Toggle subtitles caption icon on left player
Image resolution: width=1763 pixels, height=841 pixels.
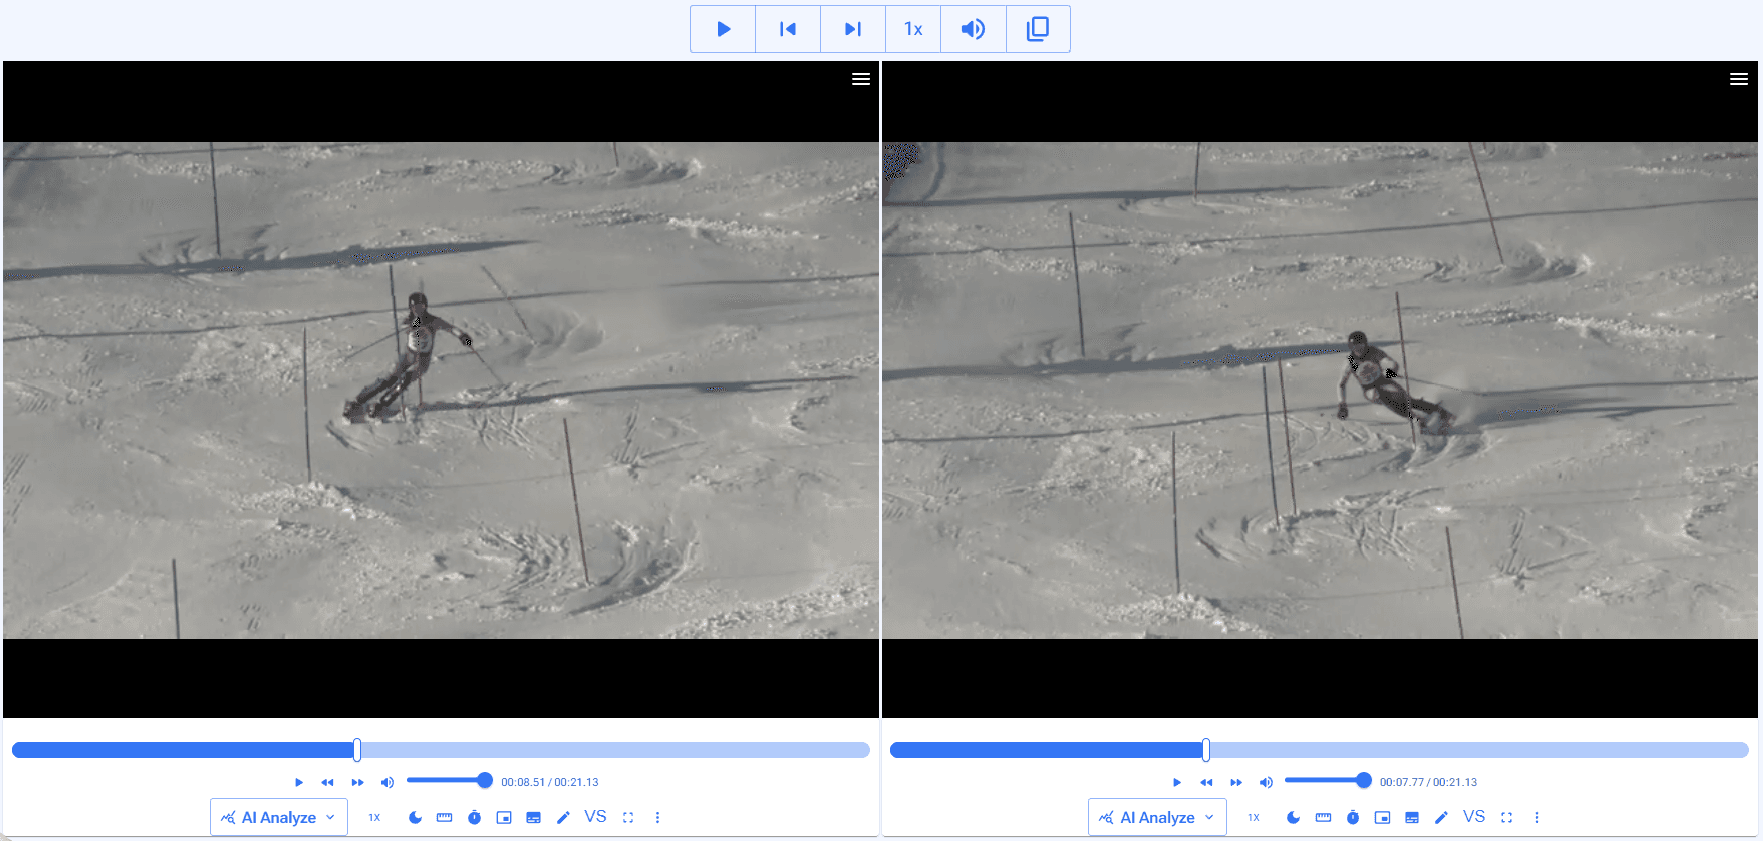click(533, 817)
